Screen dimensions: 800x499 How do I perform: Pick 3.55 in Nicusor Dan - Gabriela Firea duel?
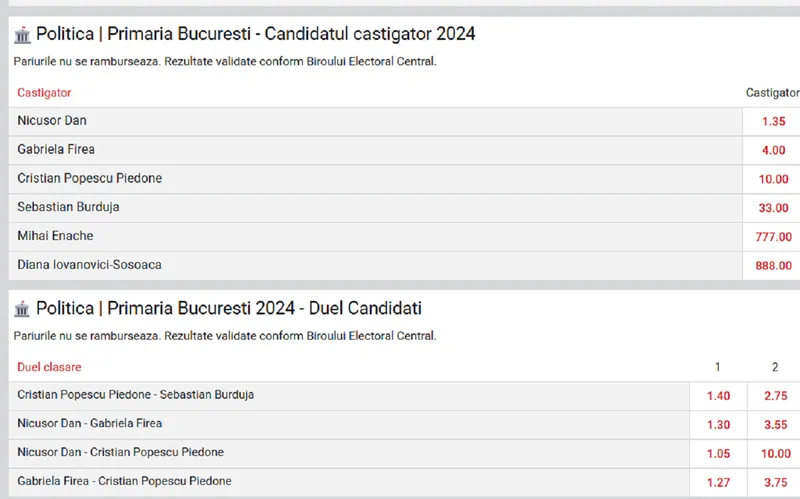[774, 425]
